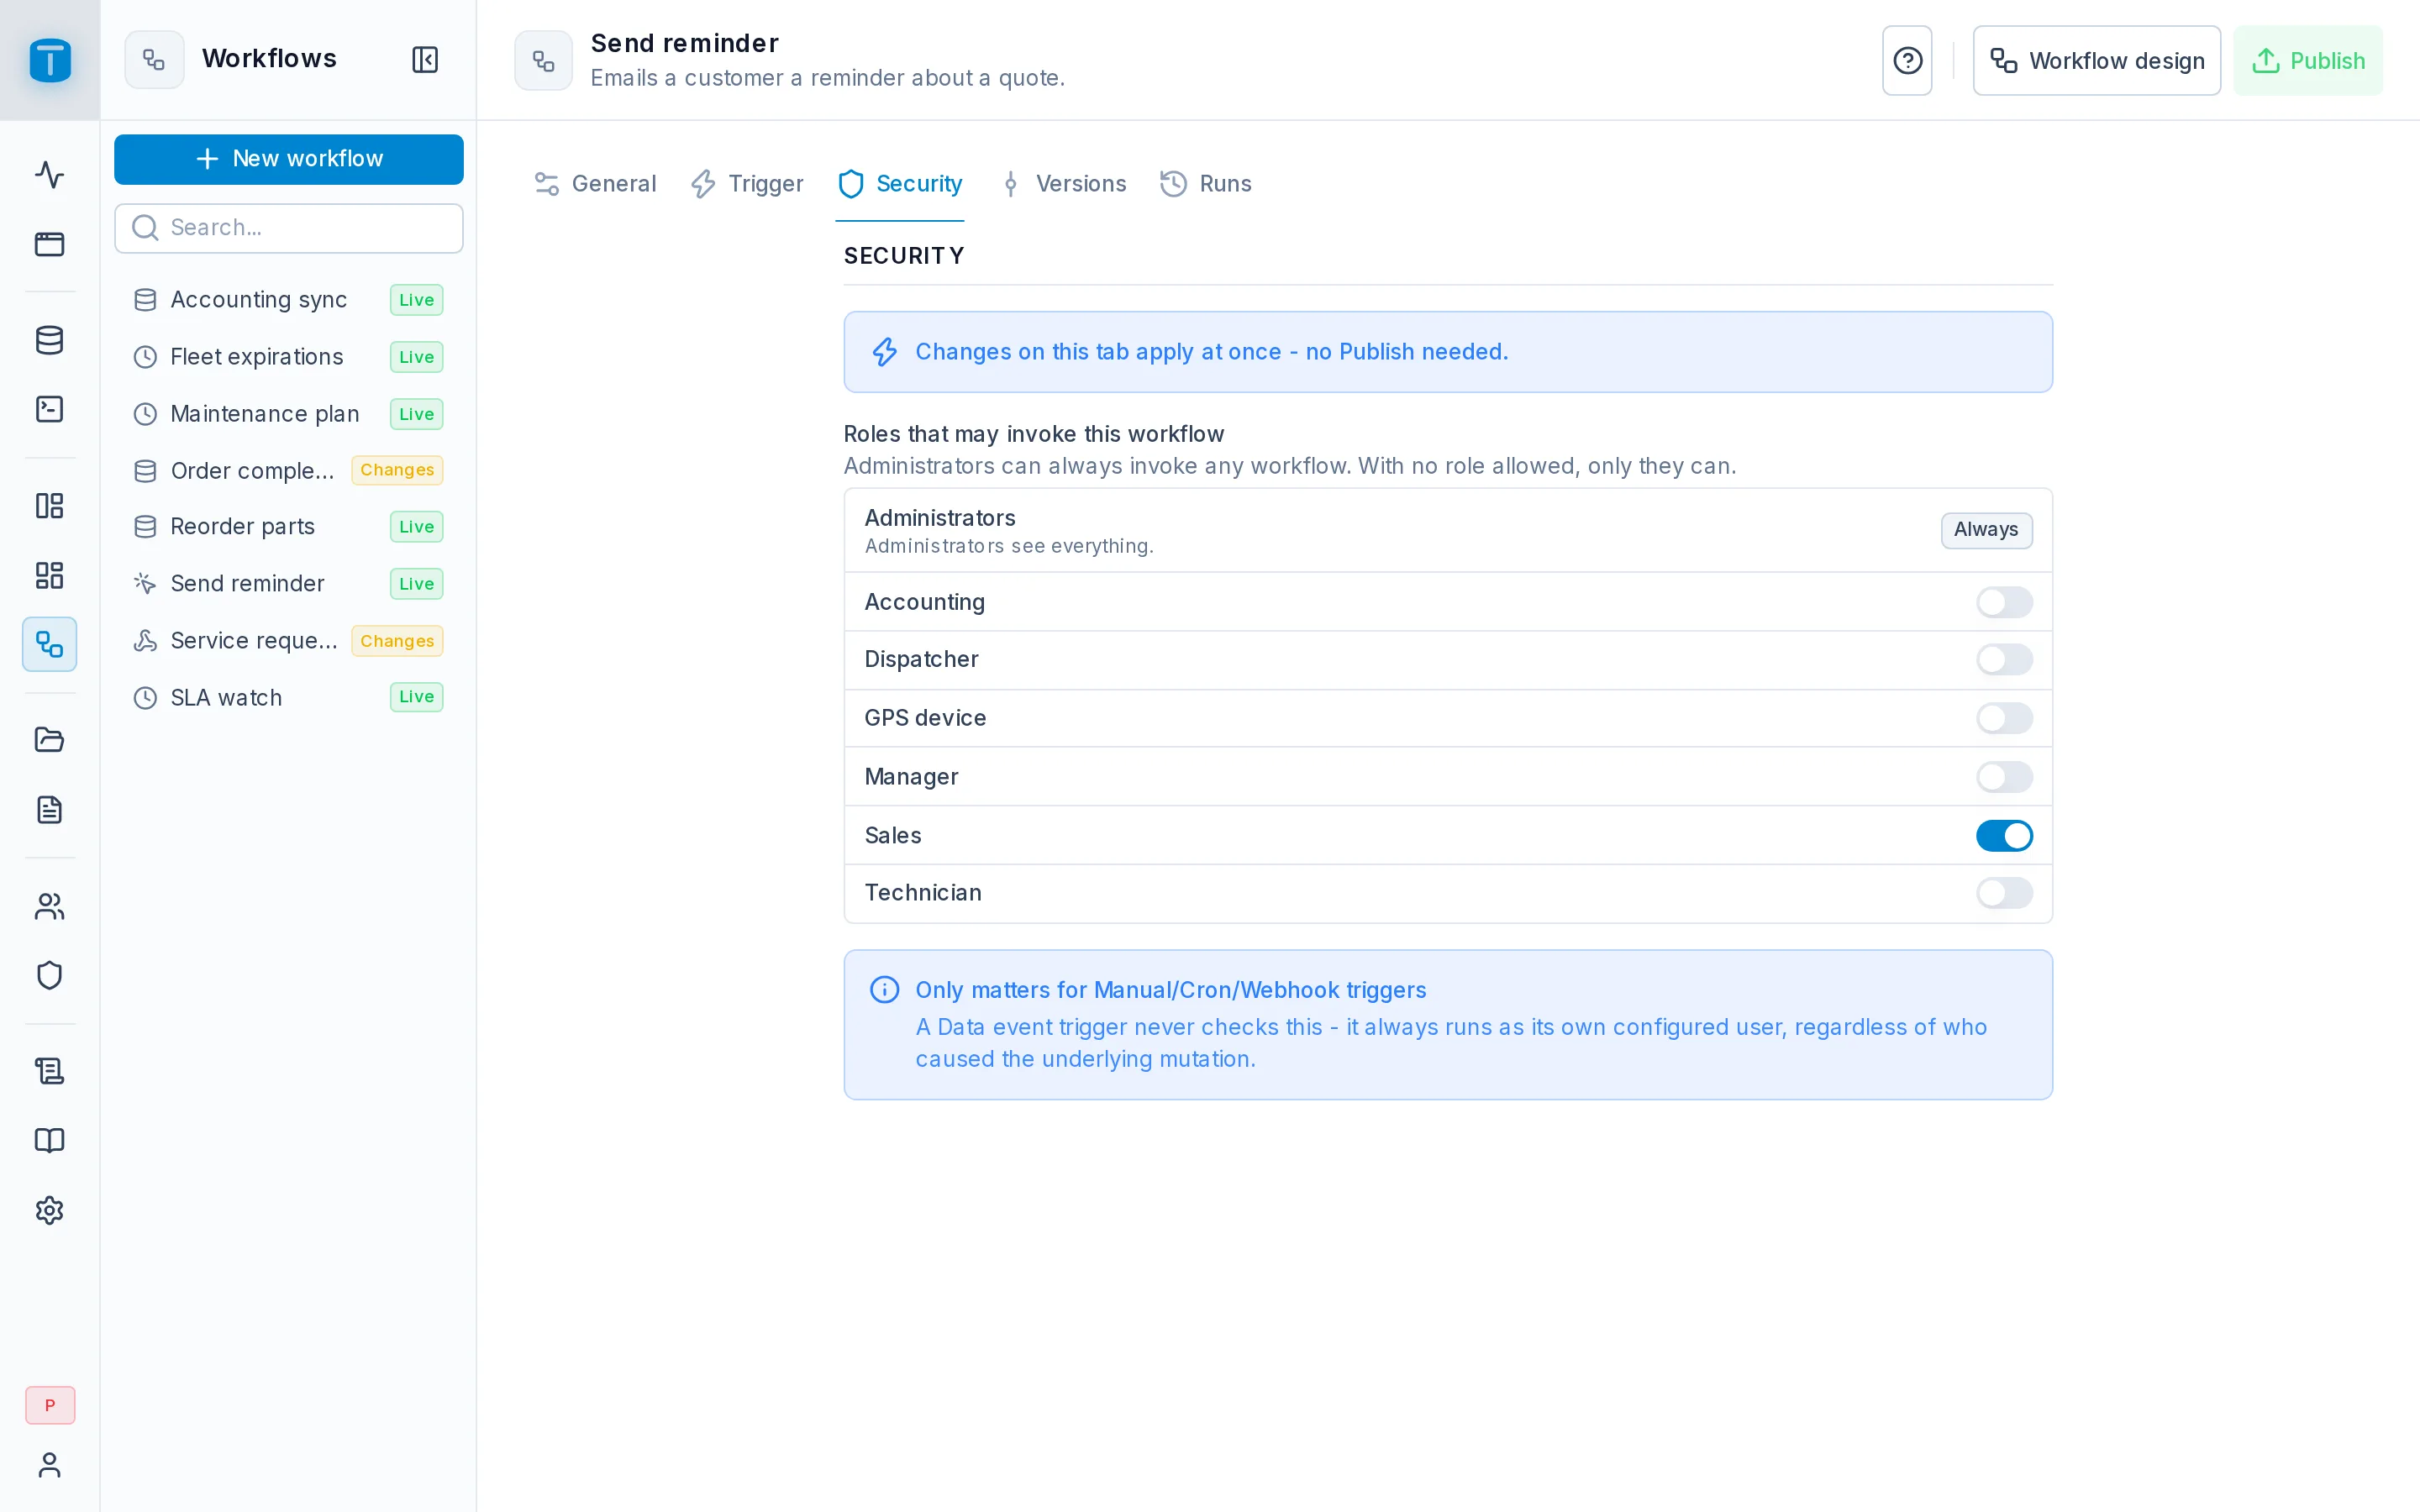Switch to the Trigger tab
This screenshot has width=2420, height=1512.
747,184
